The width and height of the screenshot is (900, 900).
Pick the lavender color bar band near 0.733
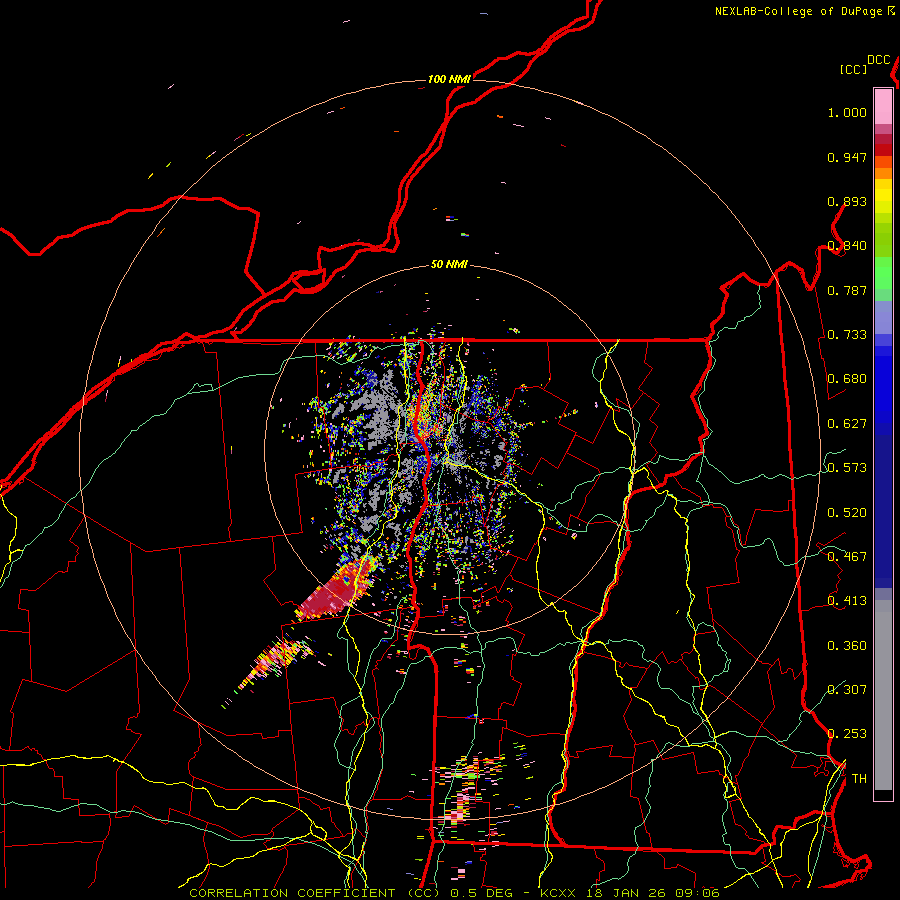(x=883, y=318)
